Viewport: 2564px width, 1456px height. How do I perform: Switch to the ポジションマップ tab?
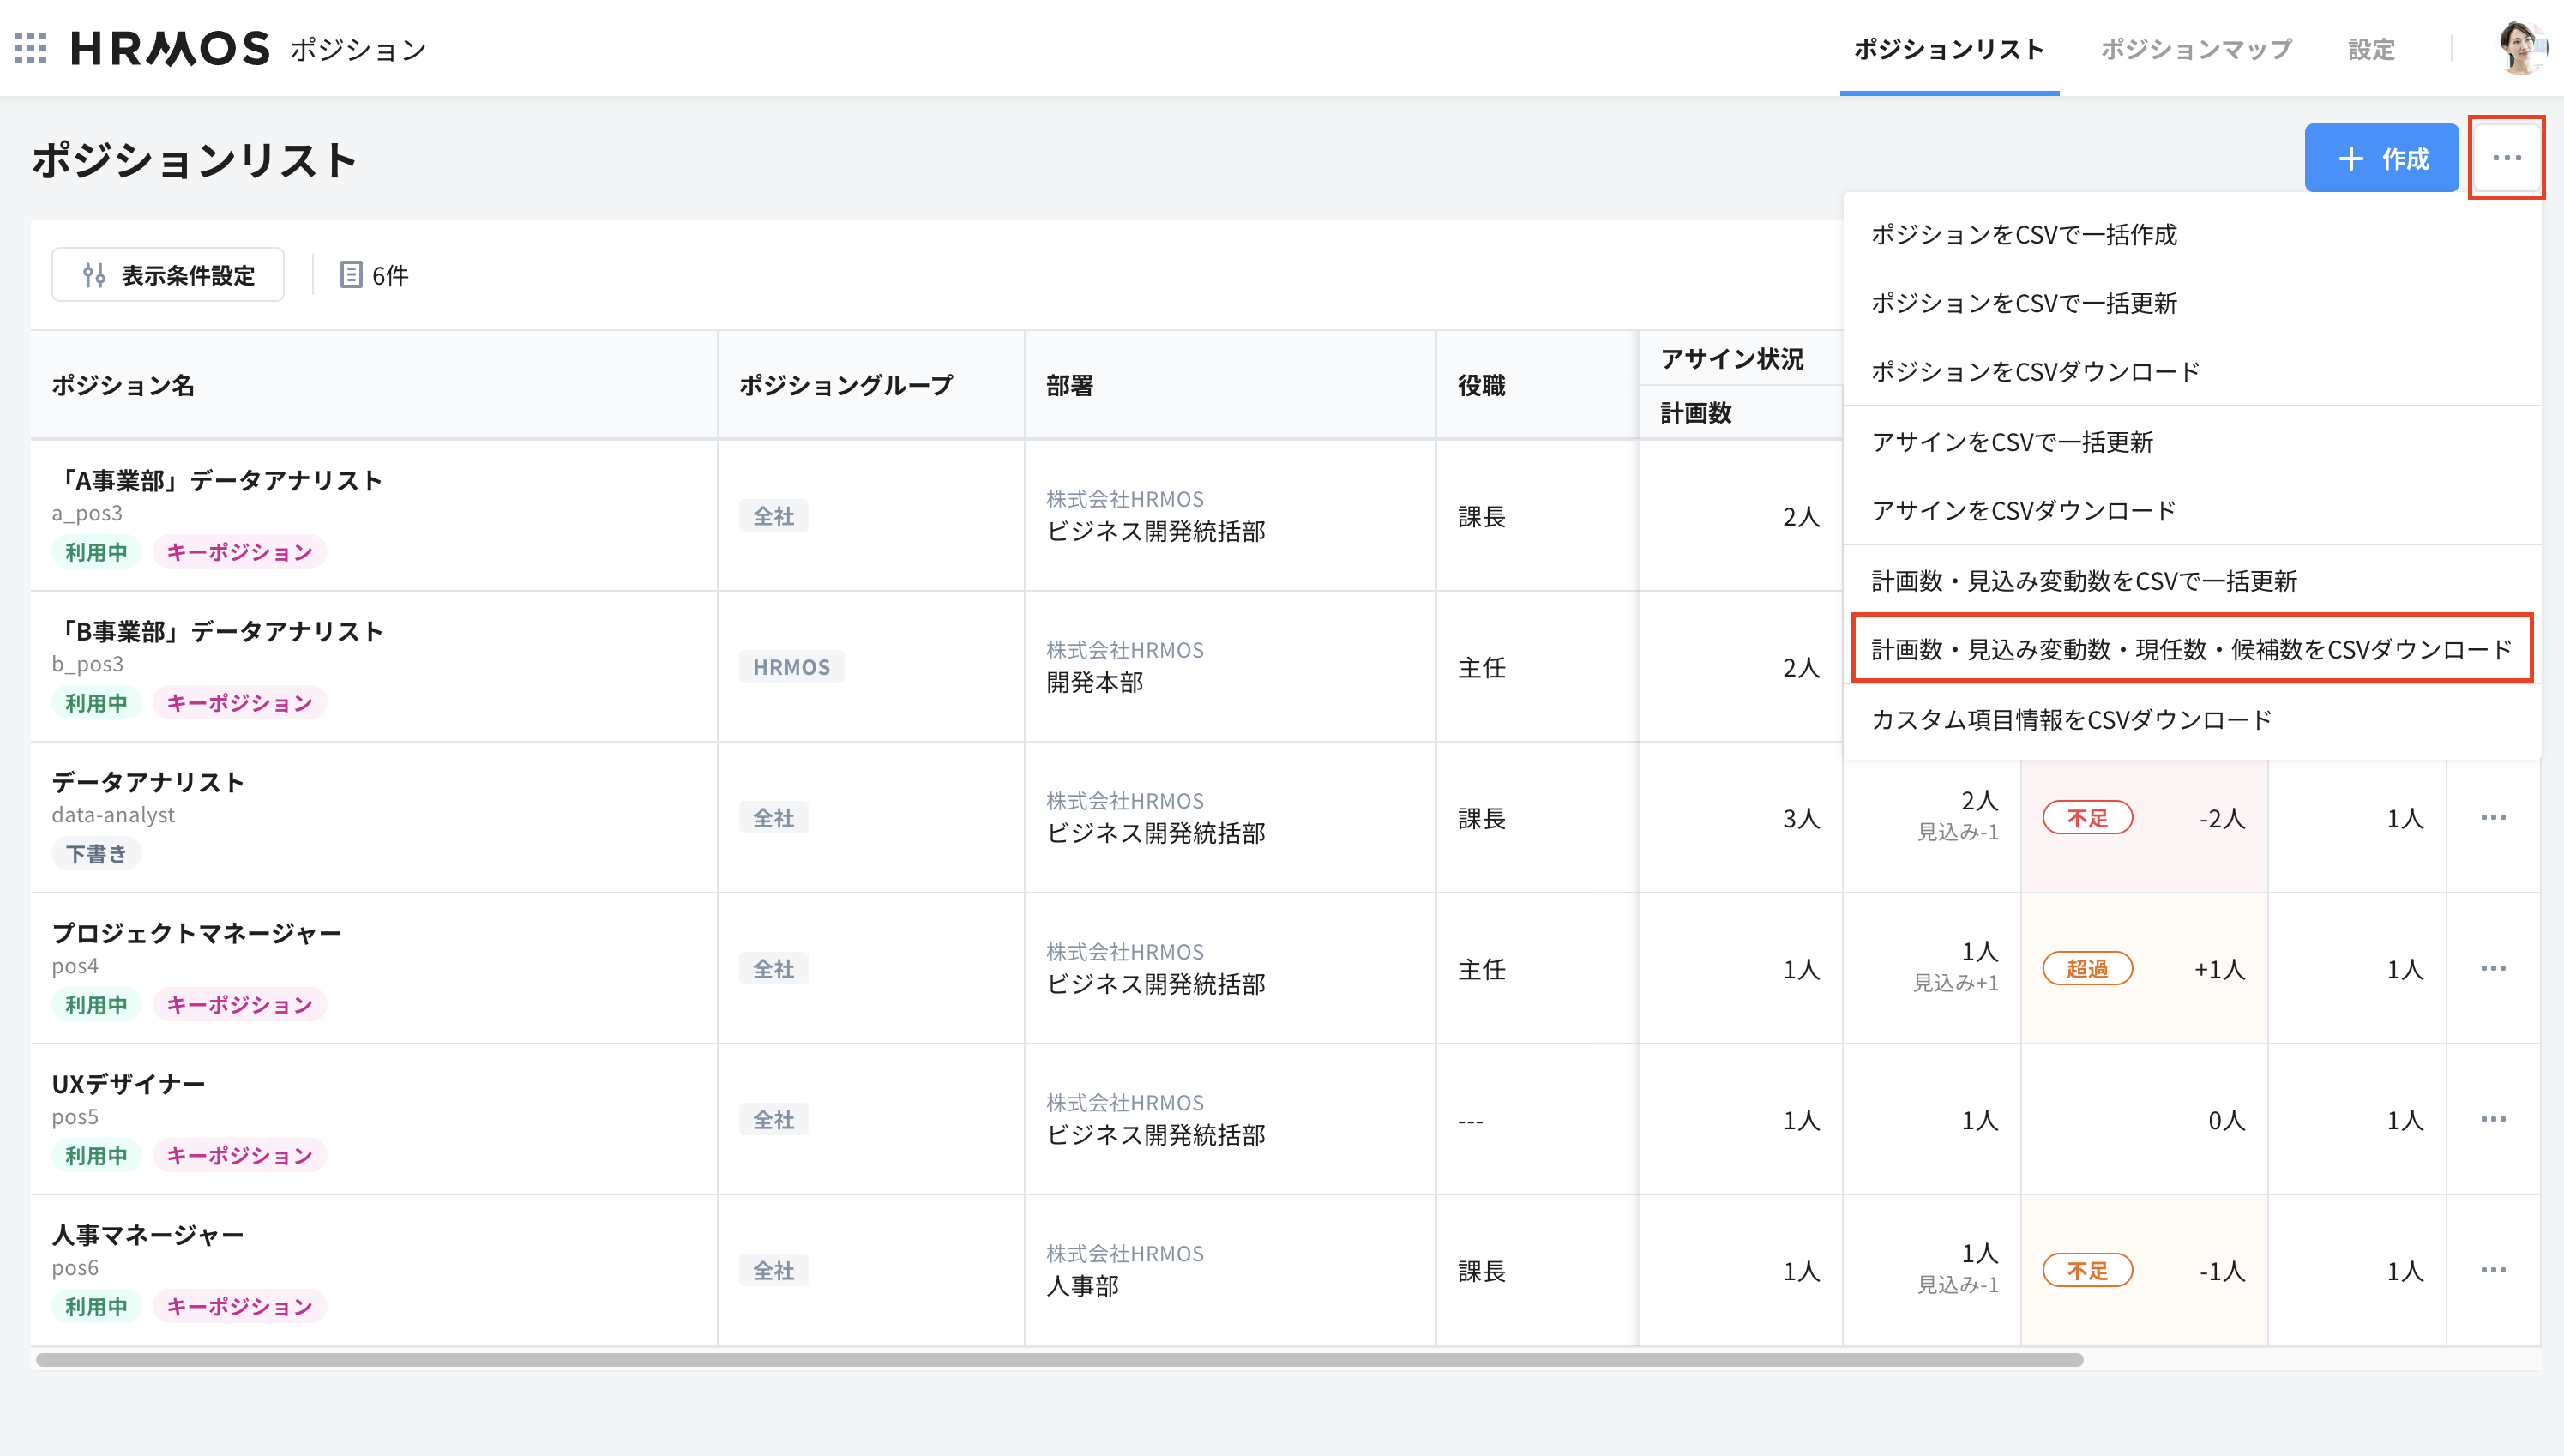pyautogui.click(x=2195, y=49)
